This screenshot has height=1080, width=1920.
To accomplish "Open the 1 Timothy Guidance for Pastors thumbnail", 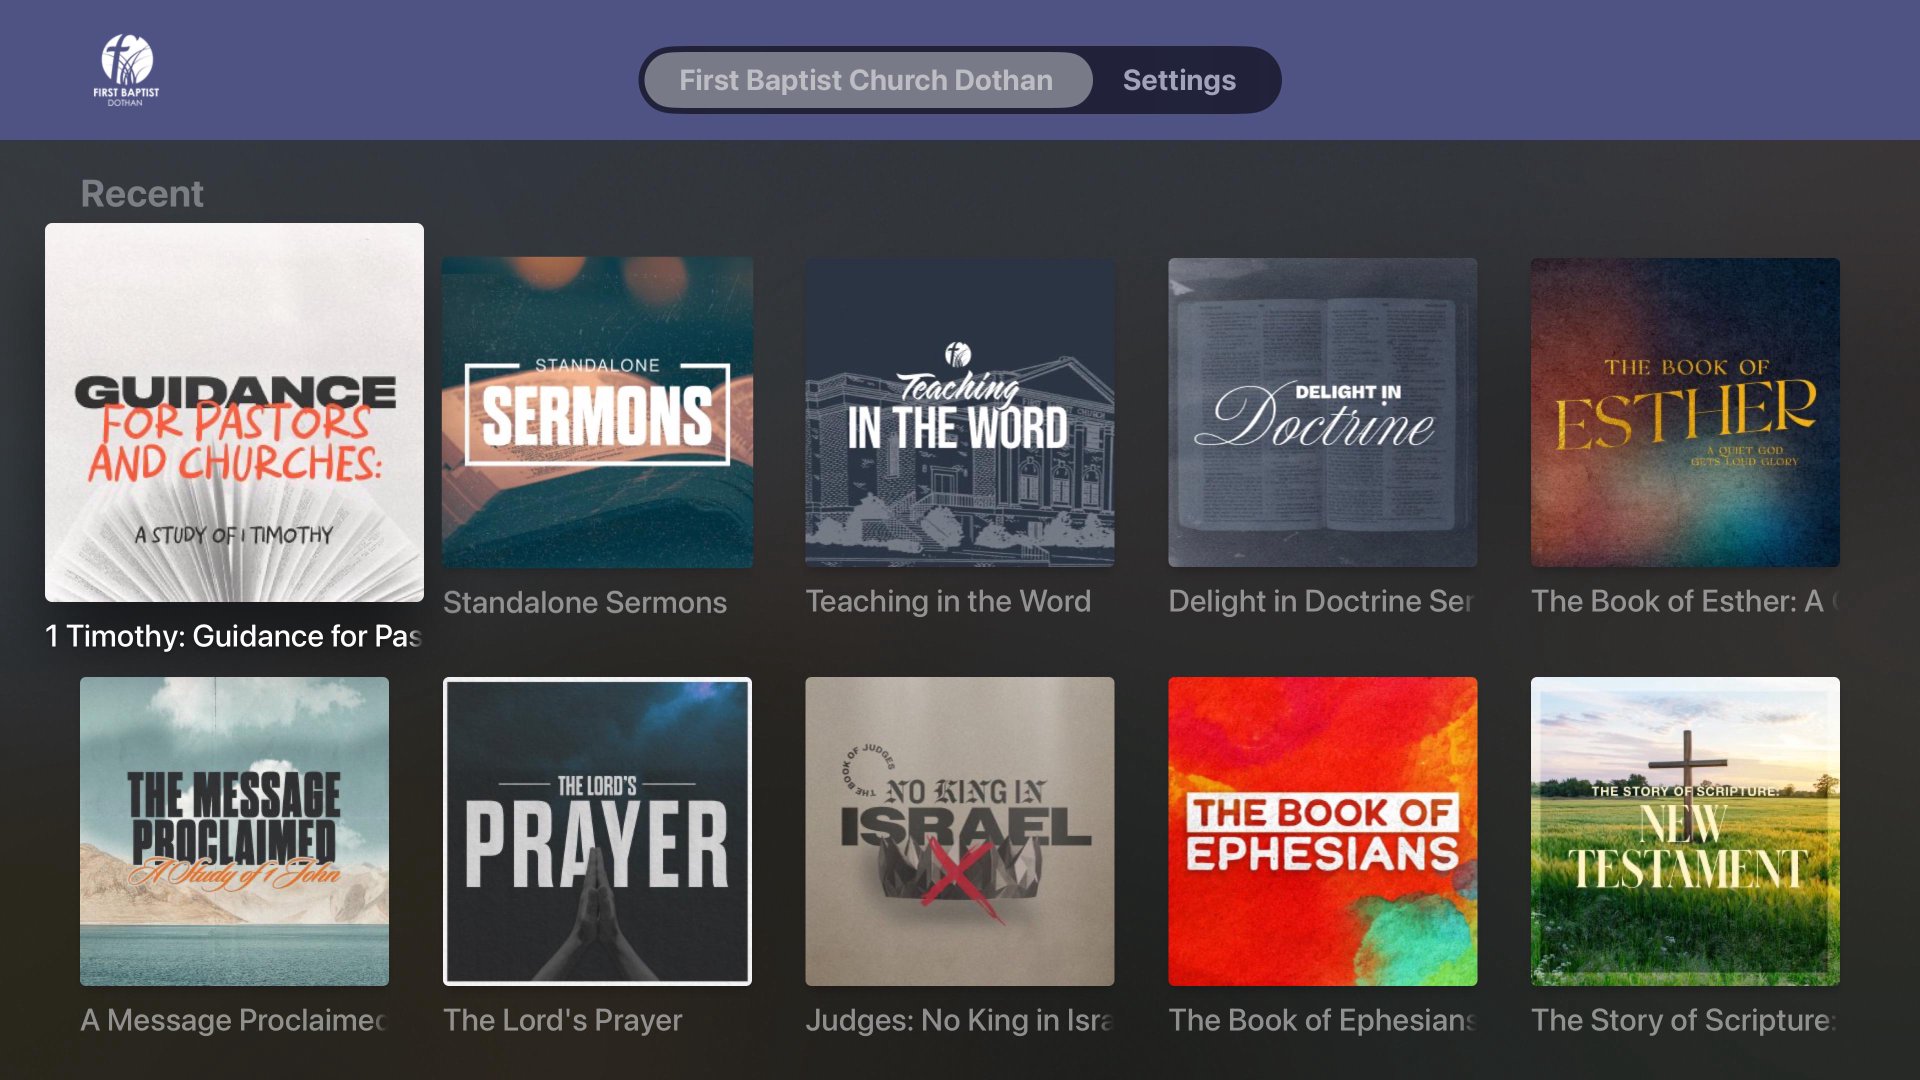I will (234, 412).
